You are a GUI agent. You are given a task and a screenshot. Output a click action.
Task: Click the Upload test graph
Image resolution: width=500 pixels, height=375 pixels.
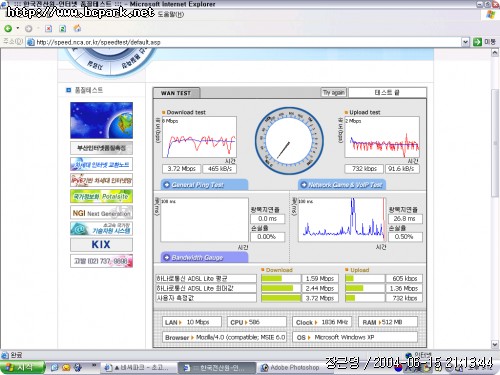(x=382, y=137)
